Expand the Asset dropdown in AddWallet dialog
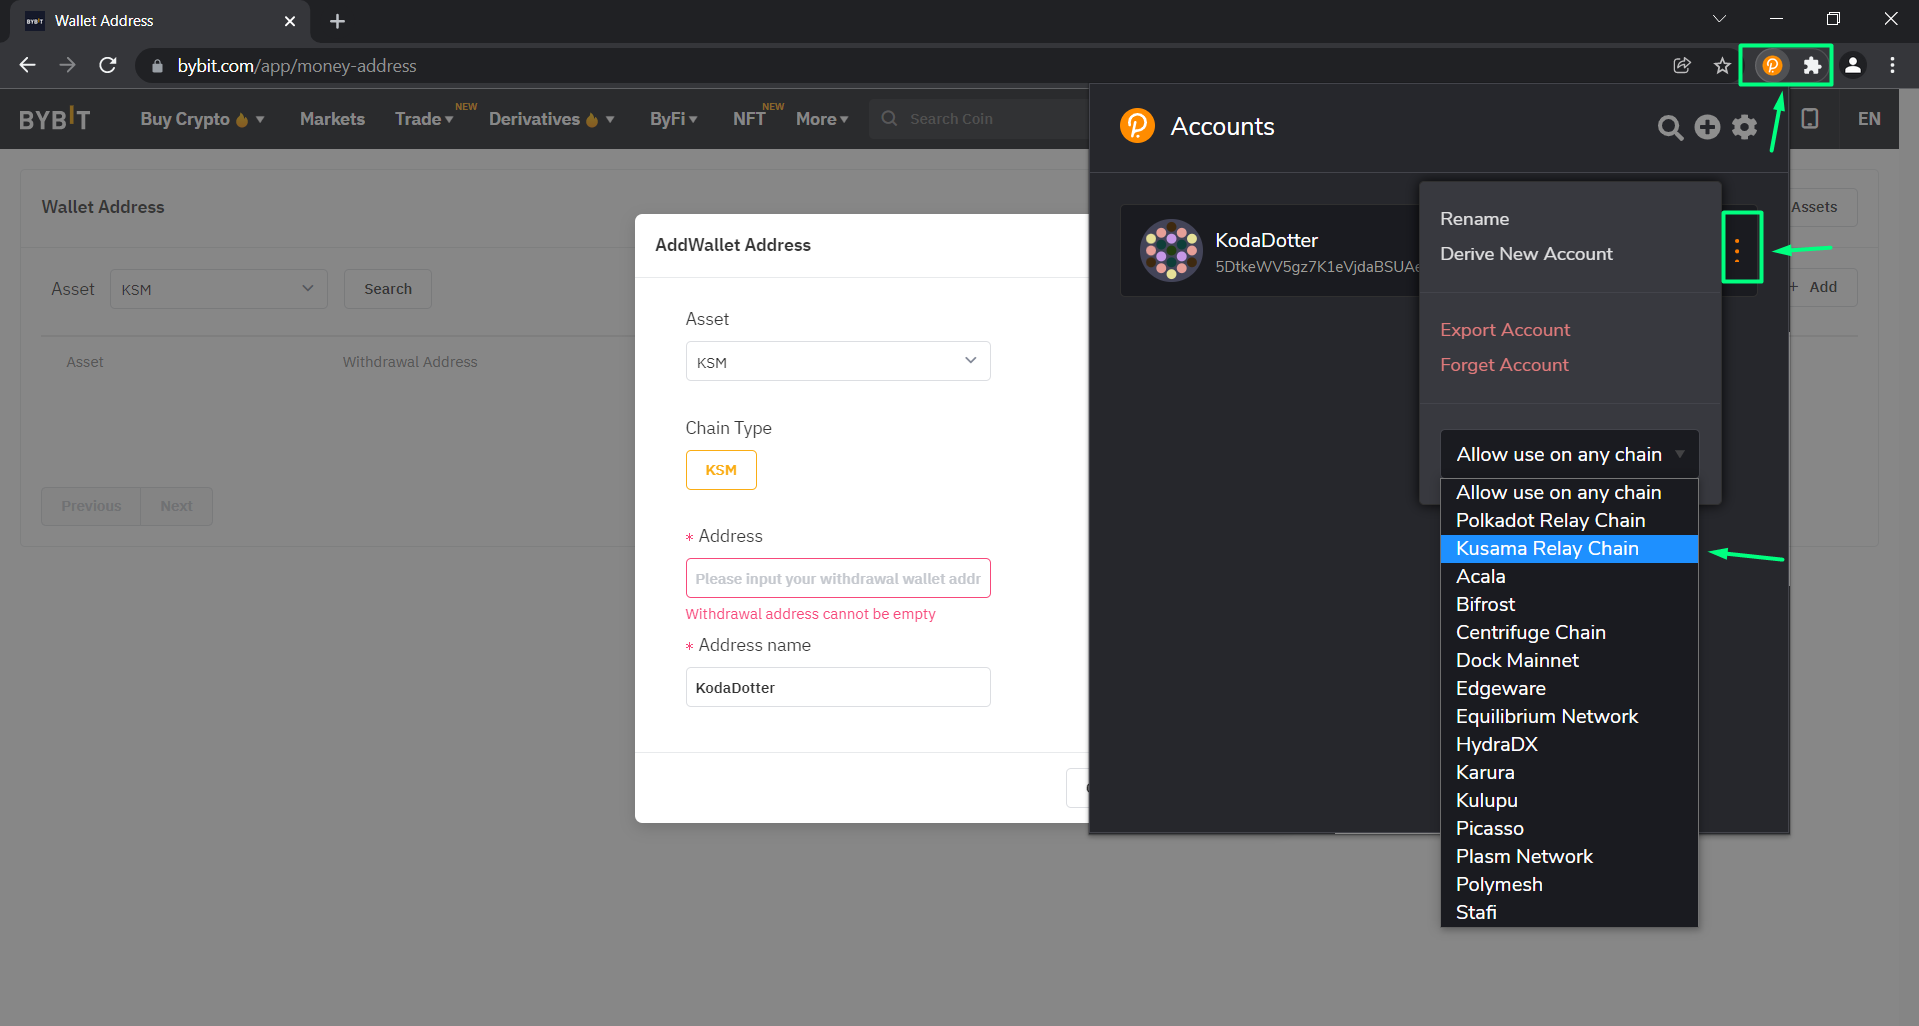Image resolution: width=1919 pixels, height=1026 pixels. click(x=837, y=362)
